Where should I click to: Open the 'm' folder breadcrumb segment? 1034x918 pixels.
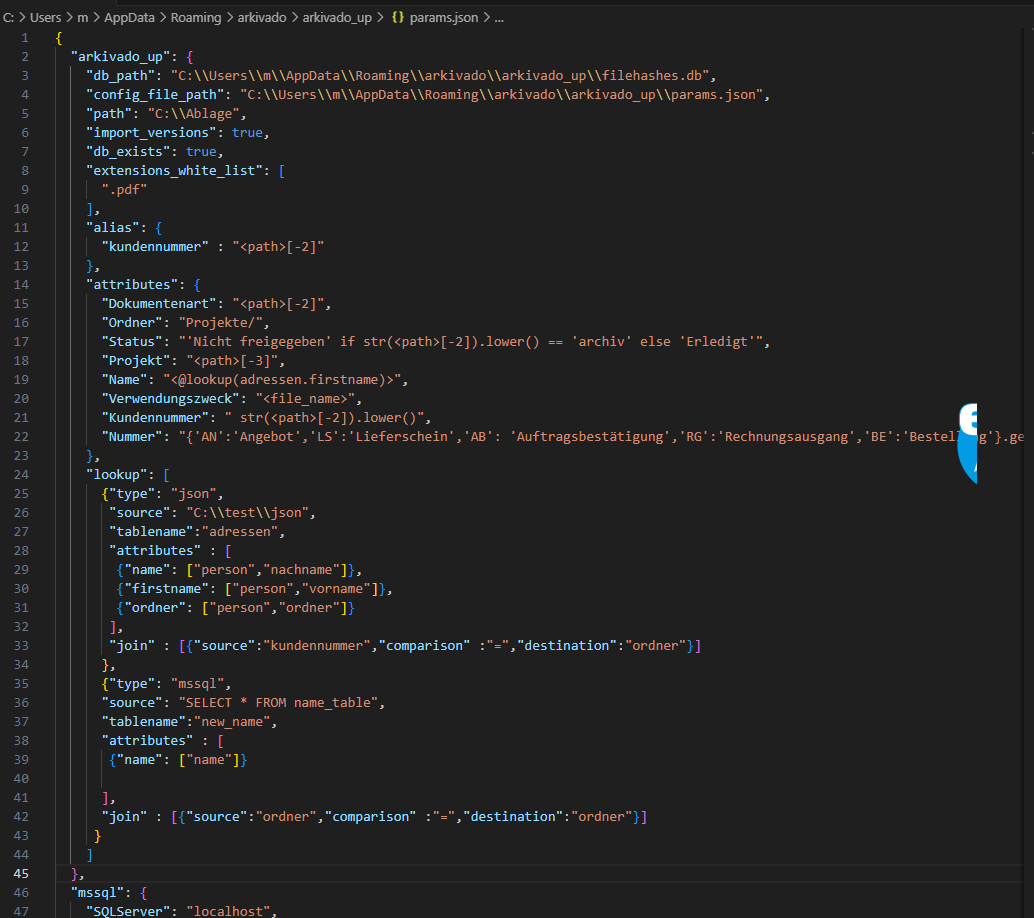tap(82, 17)
